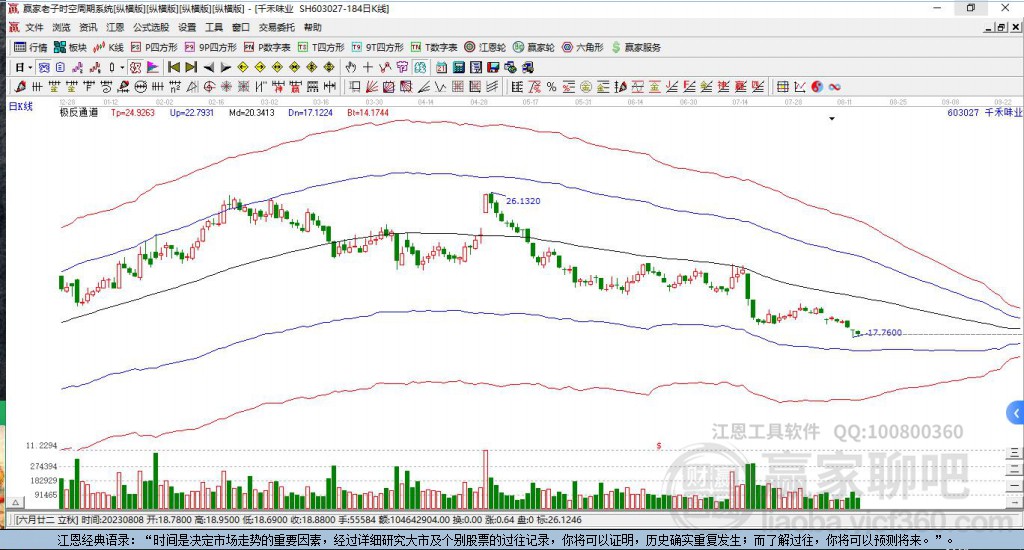Open the calculator icon
The height and width of the screenshot is (550, 1024).
coord(458,67)
